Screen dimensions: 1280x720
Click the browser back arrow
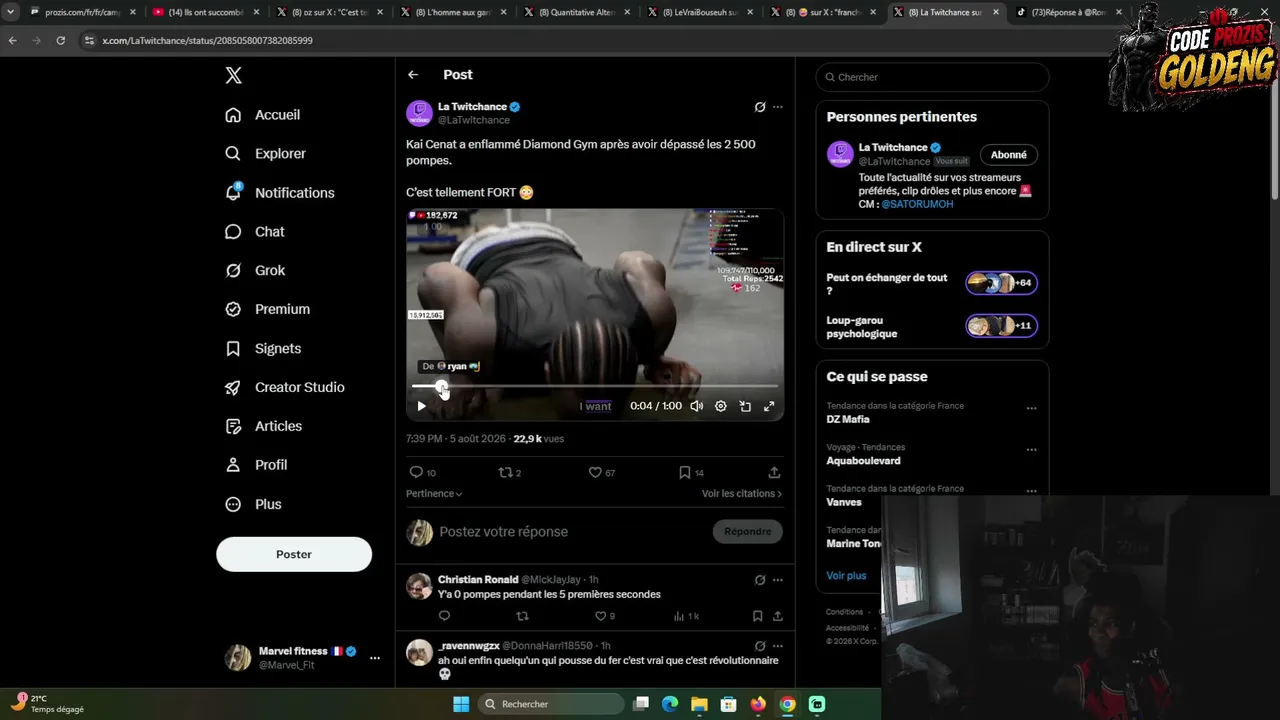click(x=13, y=40)
